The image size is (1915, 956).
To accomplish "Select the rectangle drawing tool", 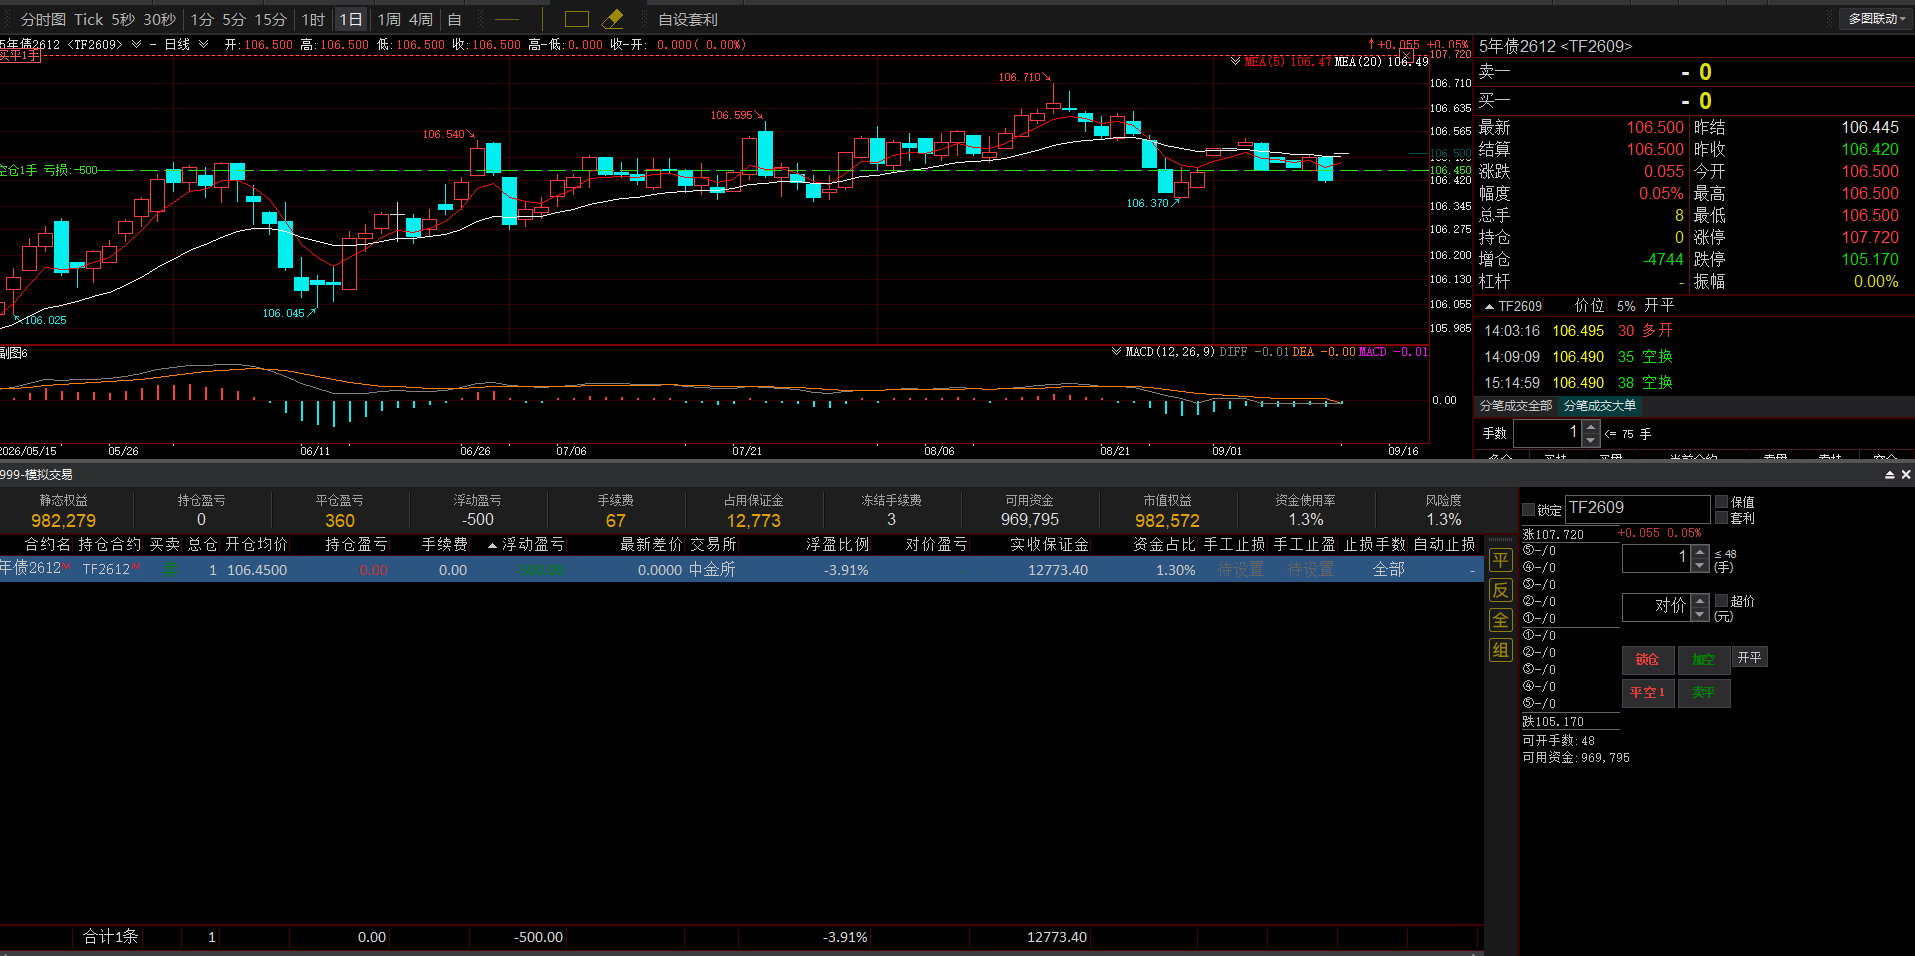I will 577,19.
